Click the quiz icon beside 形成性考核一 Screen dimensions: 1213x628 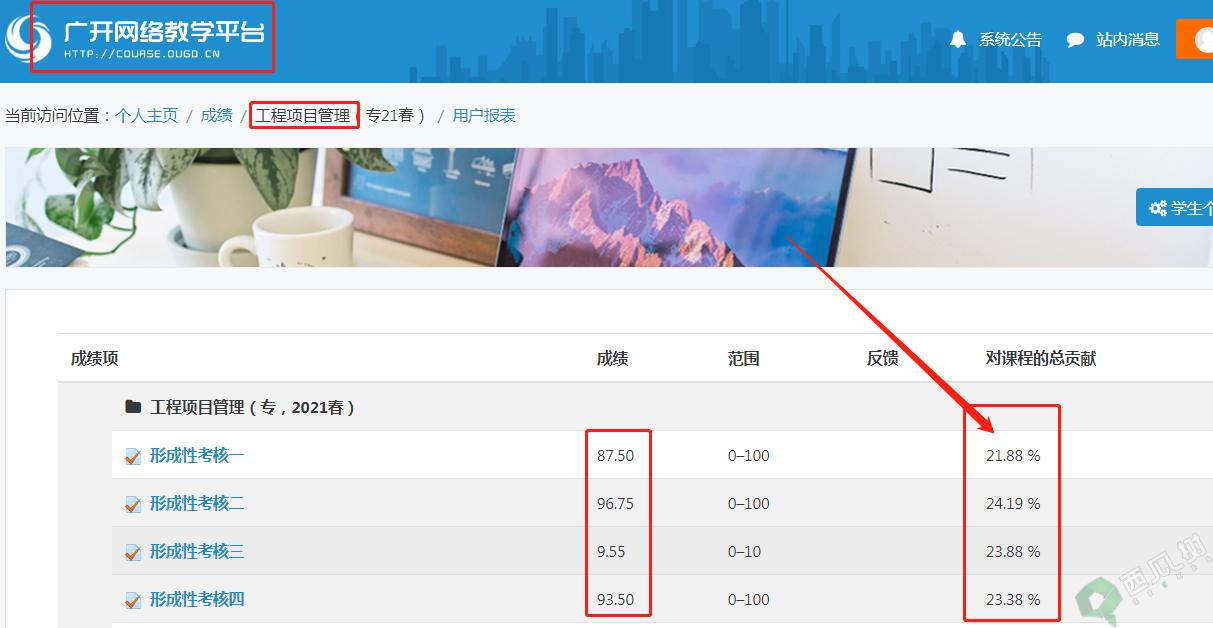(x=133, y=457)
